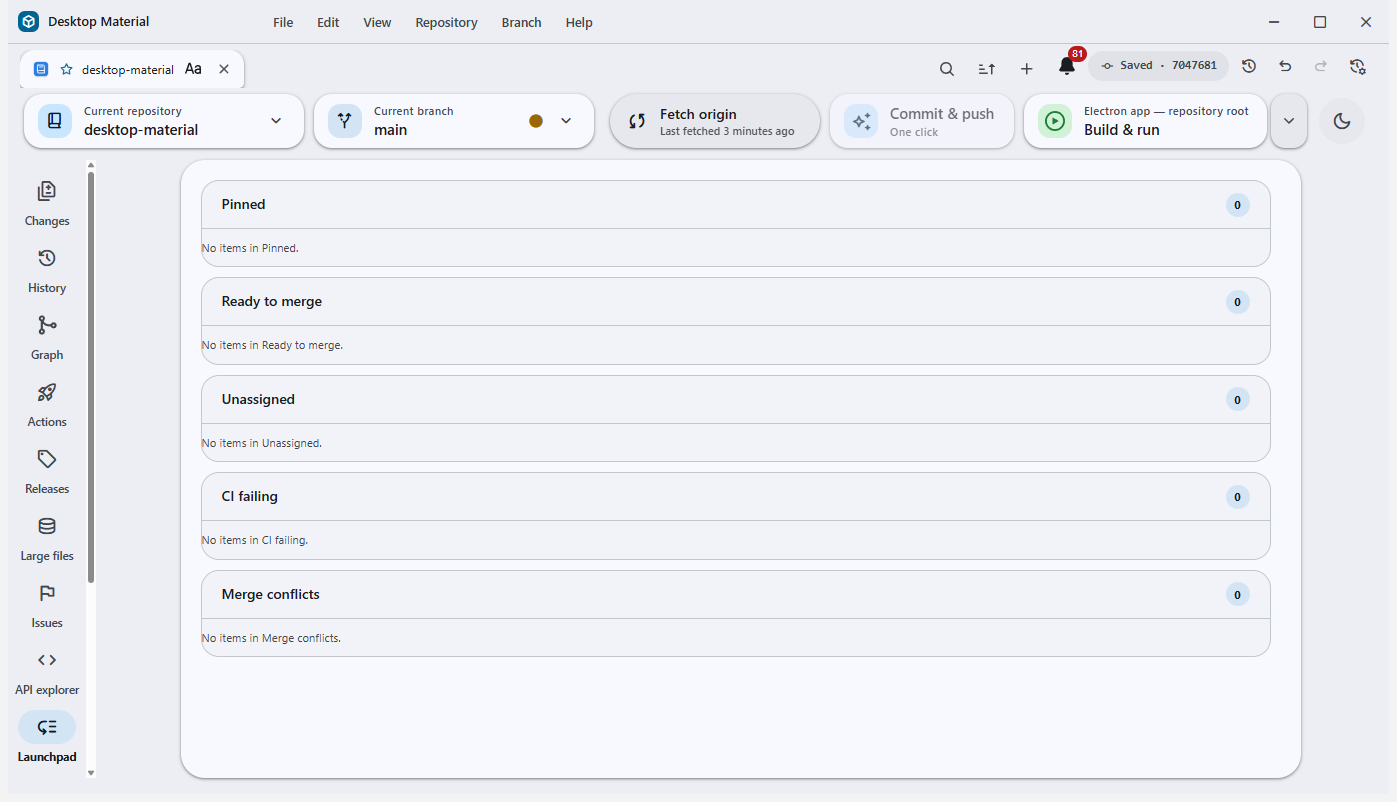Screen dimensions: 1397x802
Task: Open the Issues flag view
Action: click(x=47, y=605)
